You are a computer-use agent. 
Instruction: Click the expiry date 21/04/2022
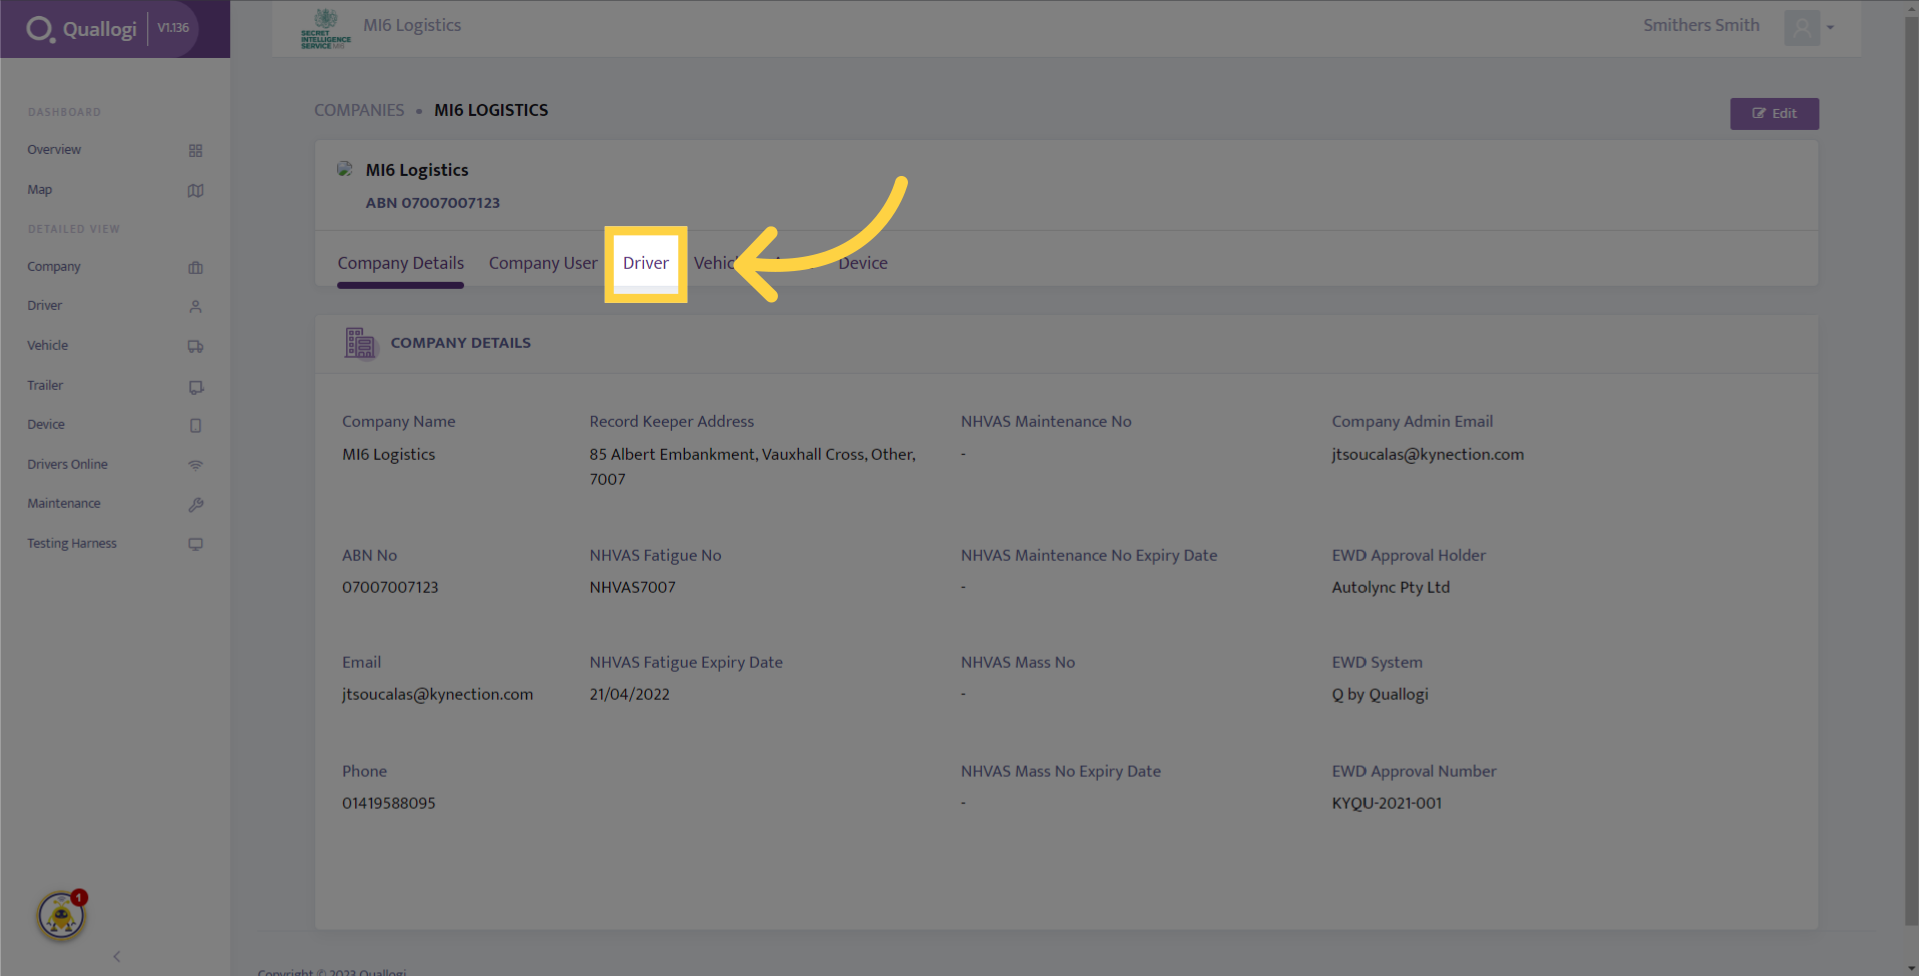(629, 694)
